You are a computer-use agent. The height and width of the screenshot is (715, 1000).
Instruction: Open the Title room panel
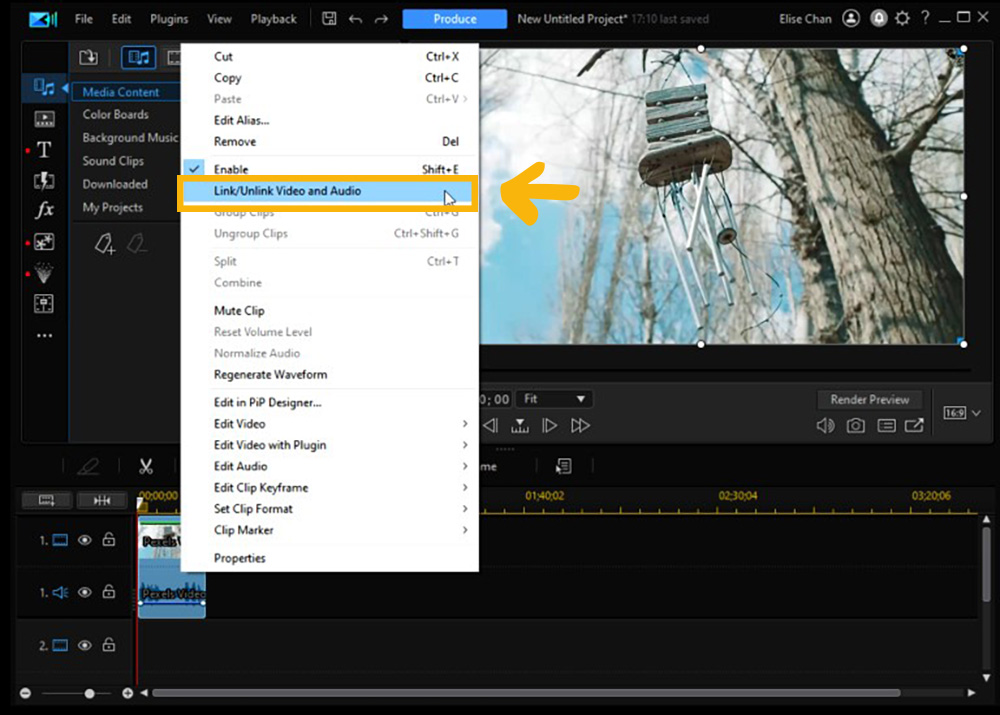coord(45,150)
